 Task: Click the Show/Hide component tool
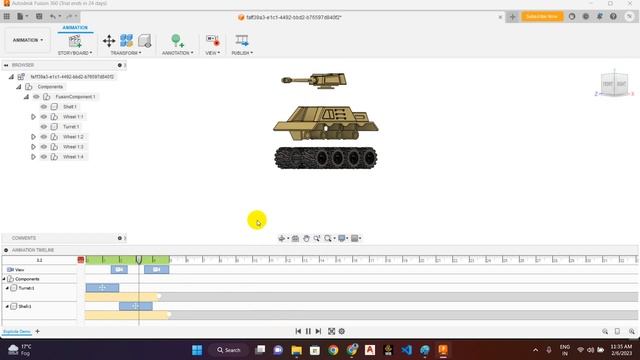coord(144,41)
